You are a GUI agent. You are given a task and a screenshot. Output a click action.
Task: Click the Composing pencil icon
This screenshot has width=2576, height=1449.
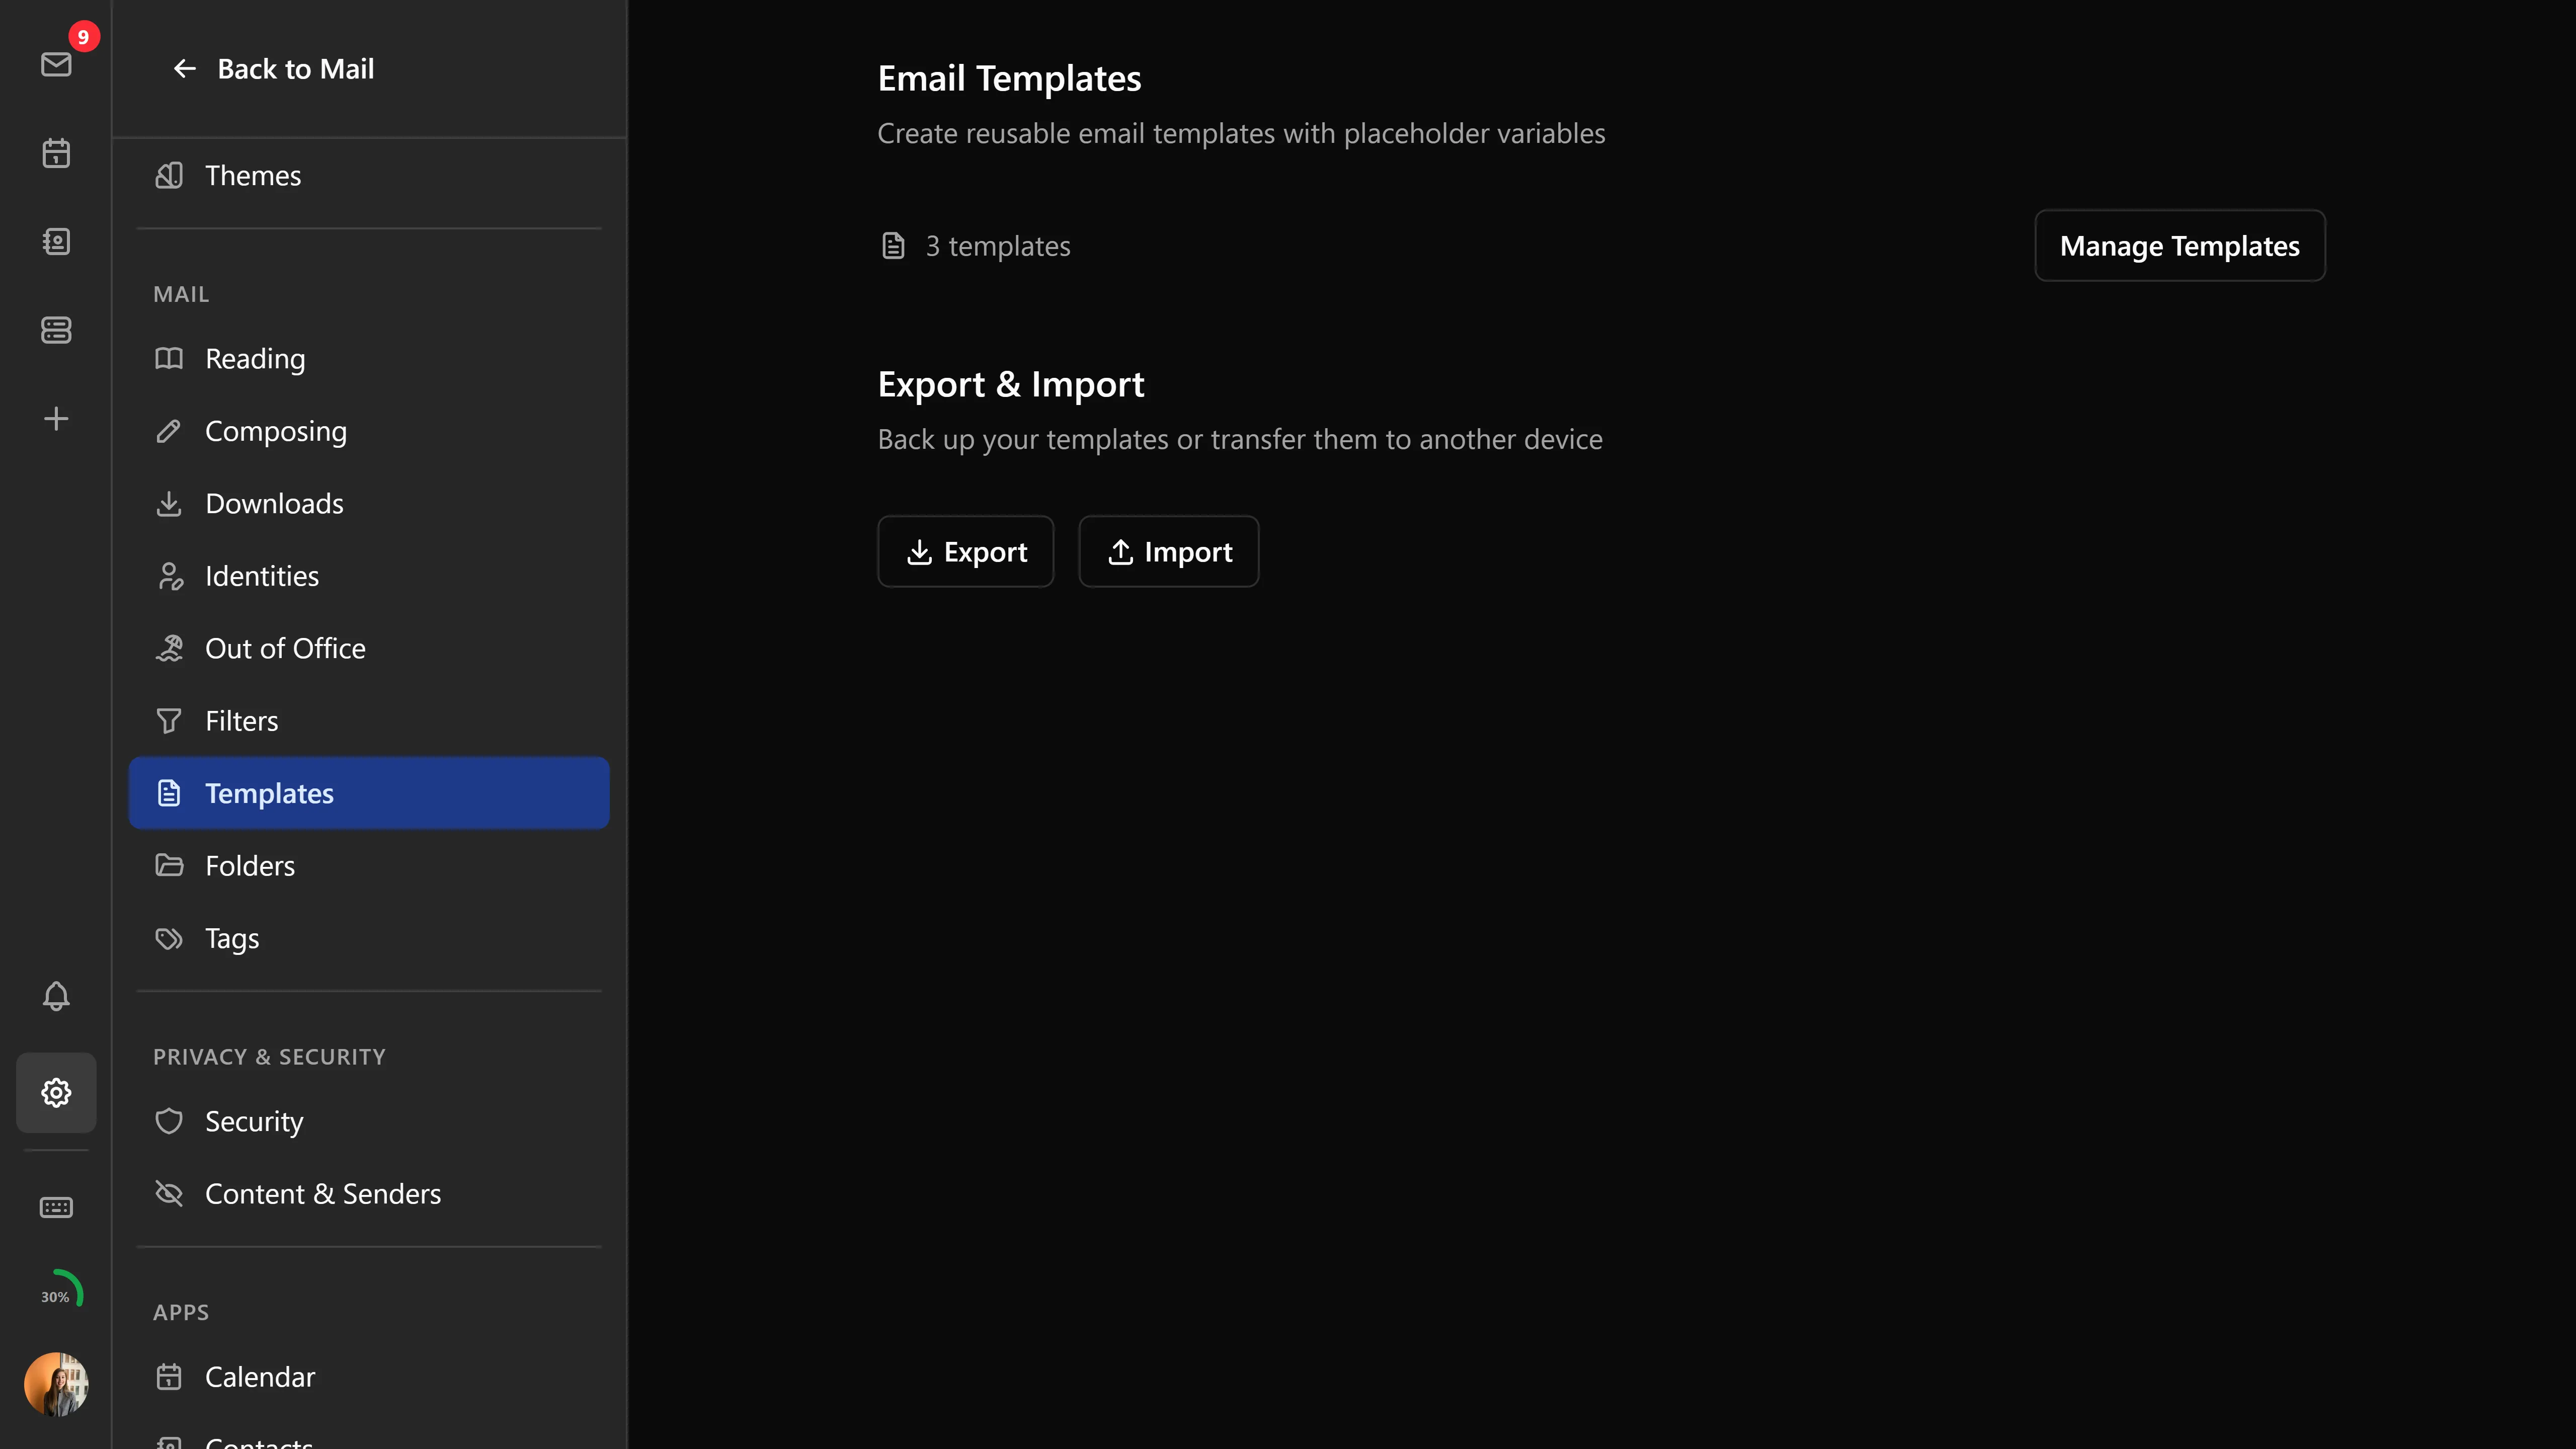(169, 431)
